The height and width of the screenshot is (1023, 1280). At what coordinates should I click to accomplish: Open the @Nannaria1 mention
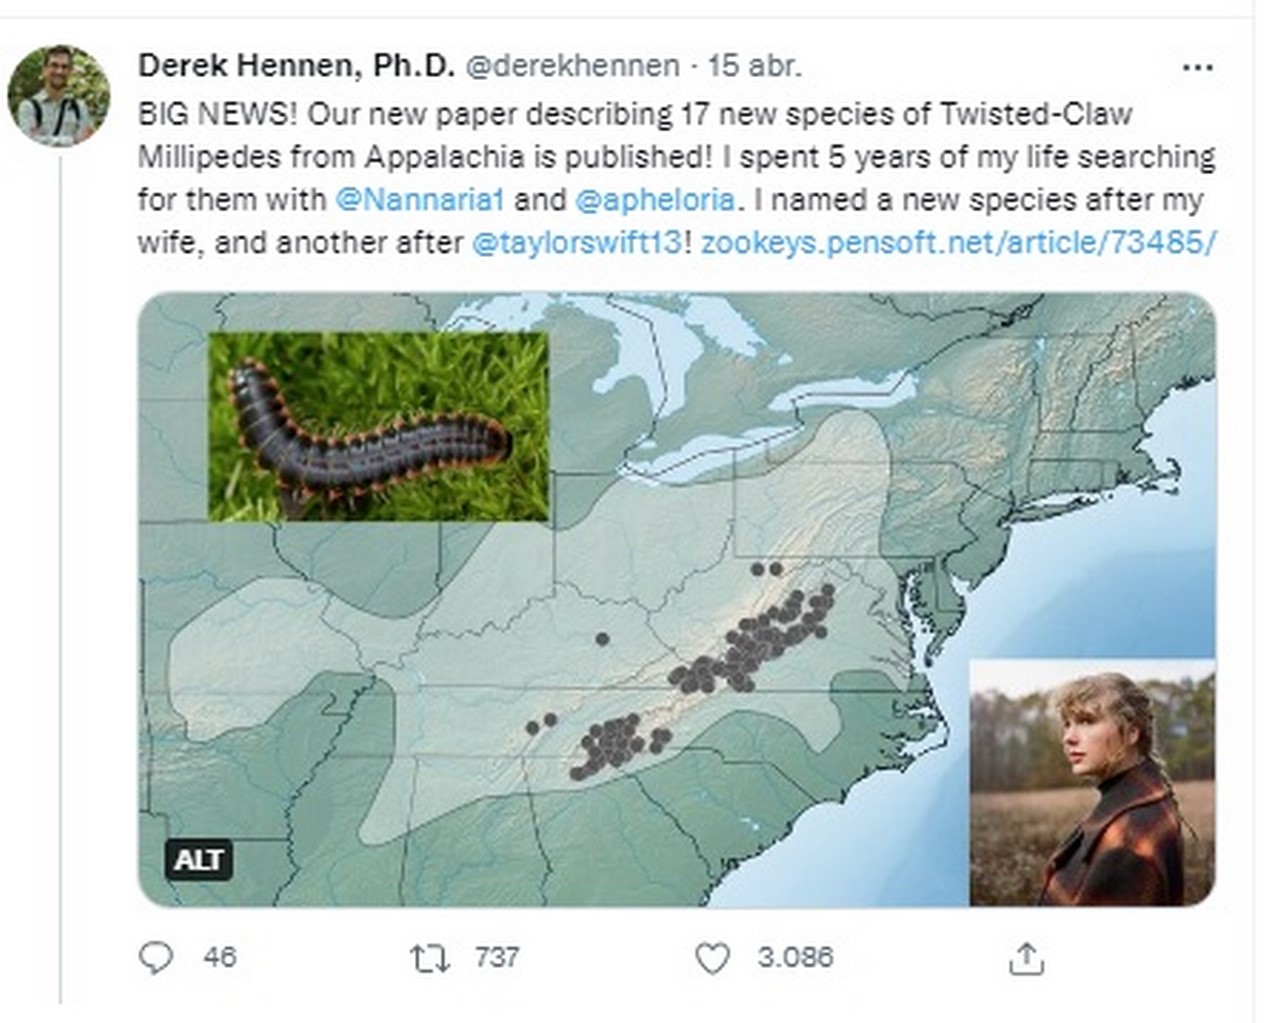(419, 199)
